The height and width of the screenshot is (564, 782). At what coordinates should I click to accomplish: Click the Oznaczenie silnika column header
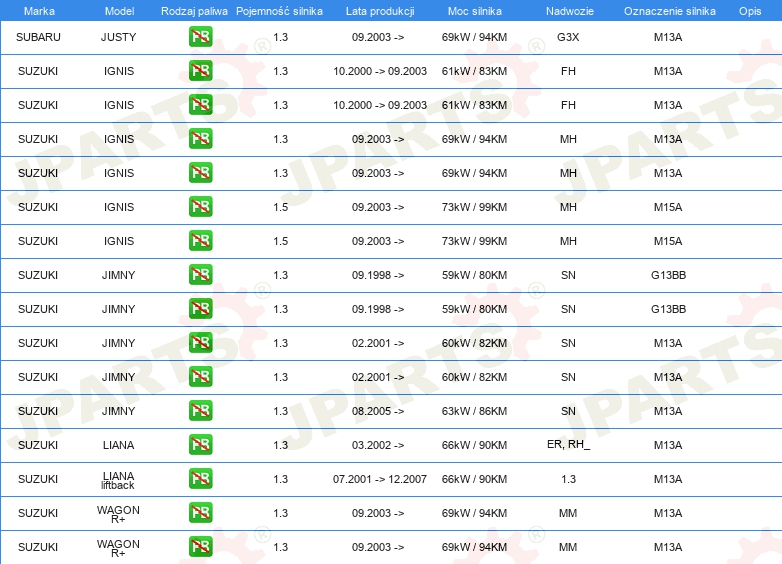click(669, 11)
